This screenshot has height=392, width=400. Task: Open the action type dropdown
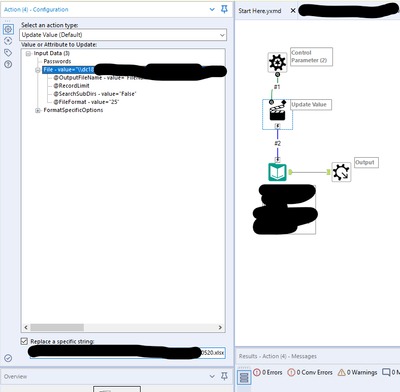coord(123,35)
